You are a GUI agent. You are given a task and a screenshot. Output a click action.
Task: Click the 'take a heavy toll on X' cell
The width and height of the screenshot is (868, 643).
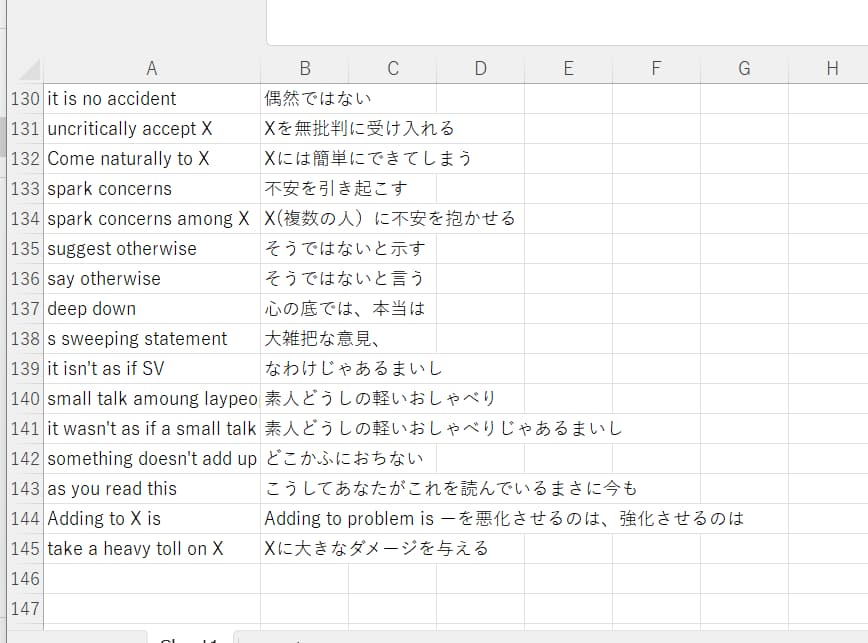pos(151,549)
